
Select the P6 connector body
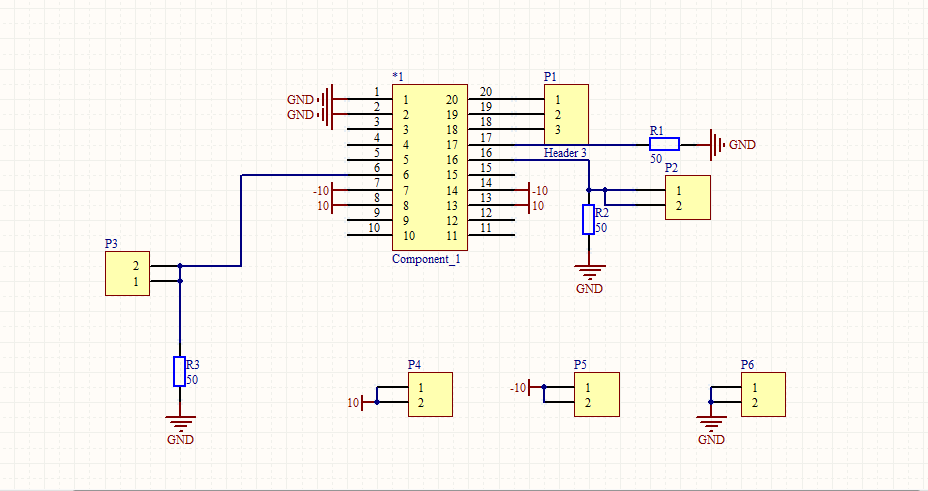tap(763, 395)
